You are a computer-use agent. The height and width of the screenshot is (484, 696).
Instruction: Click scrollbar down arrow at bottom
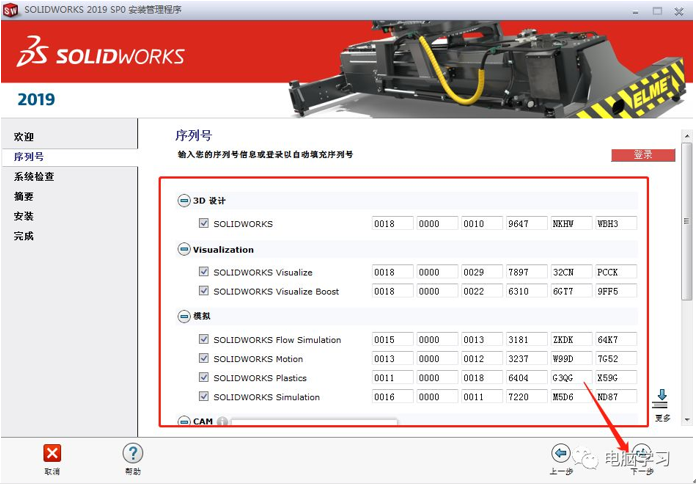point(687,419)
